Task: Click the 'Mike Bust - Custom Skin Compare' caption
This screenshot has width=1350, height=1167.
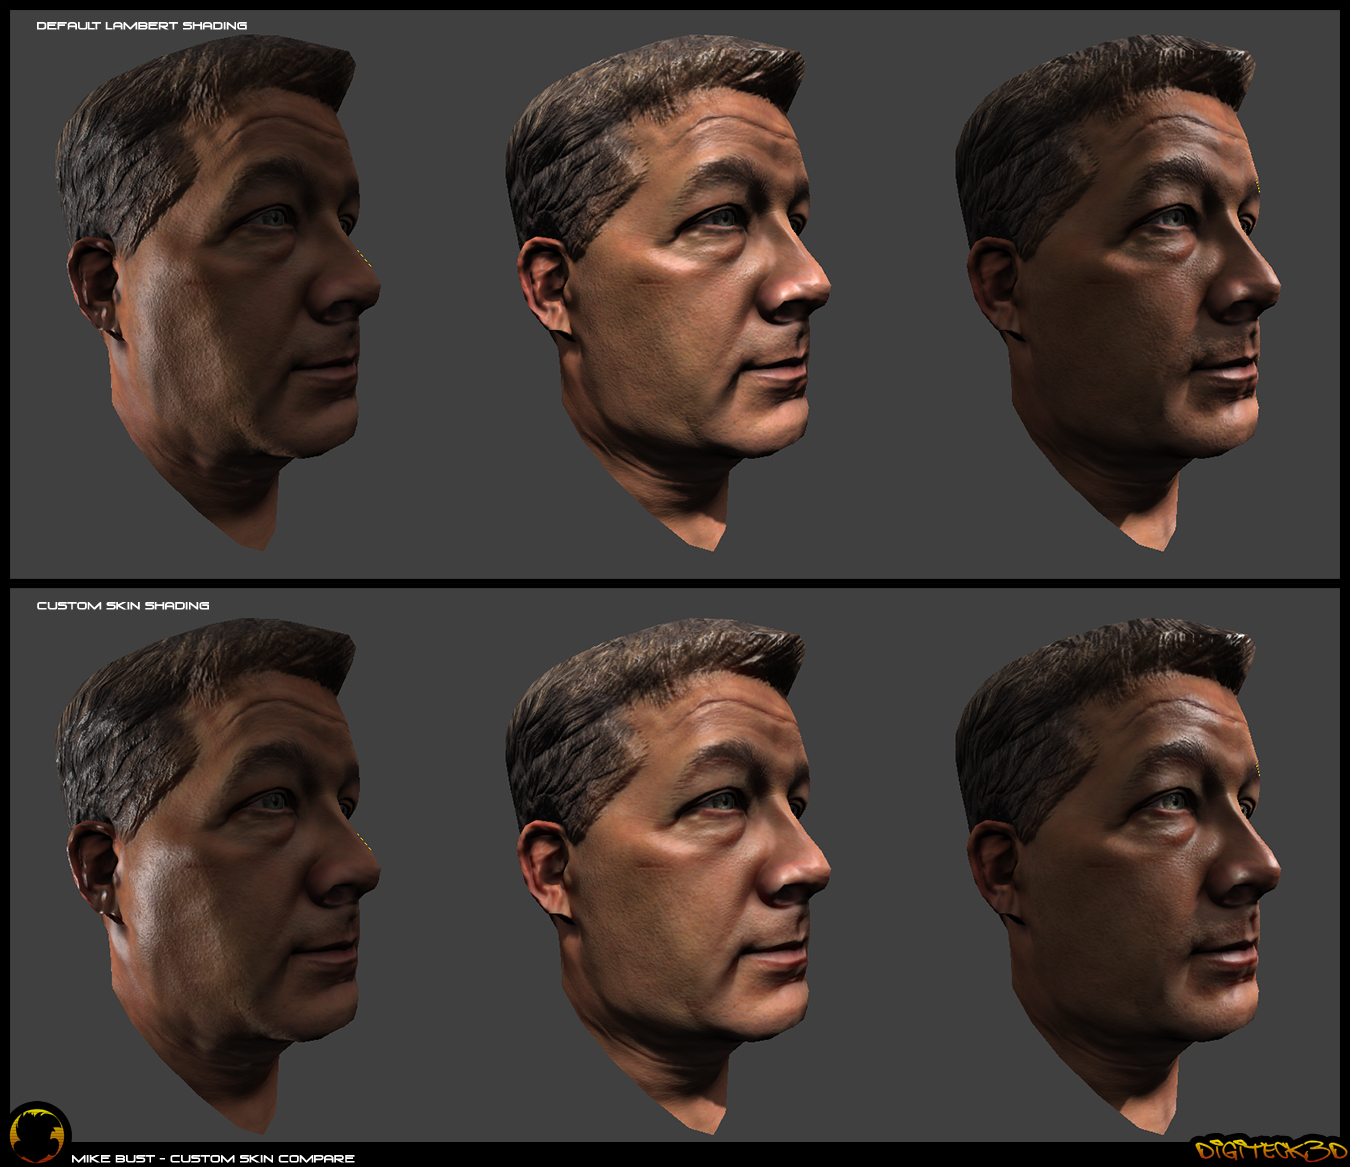Action: click(x=213, y=1158)
